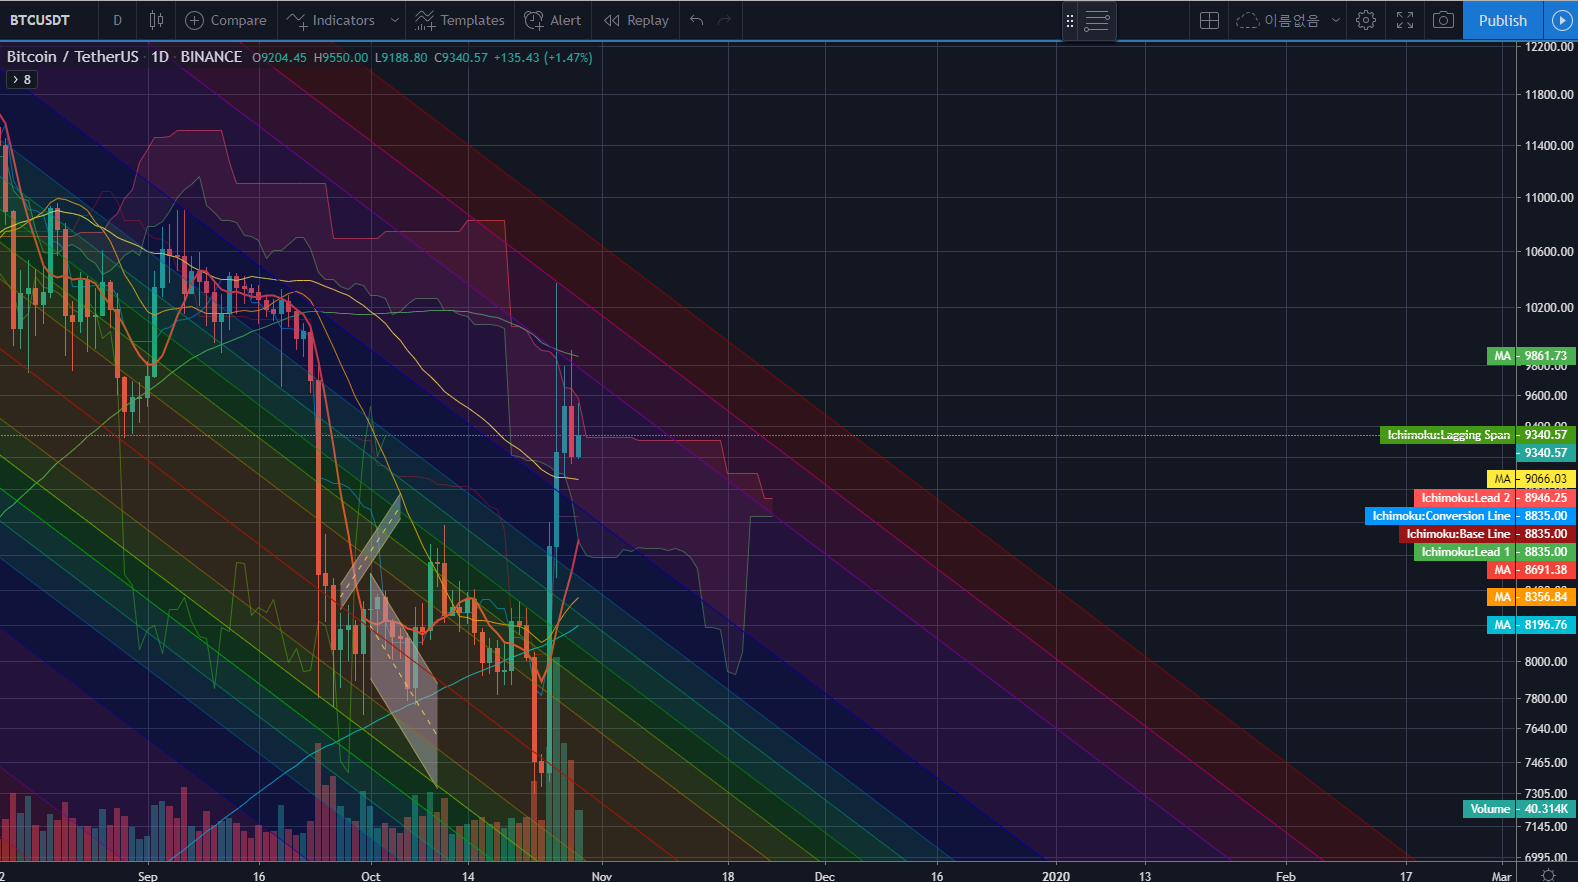
Task: Expand the favorite indicators dropdown arrow
Action: 395,20
